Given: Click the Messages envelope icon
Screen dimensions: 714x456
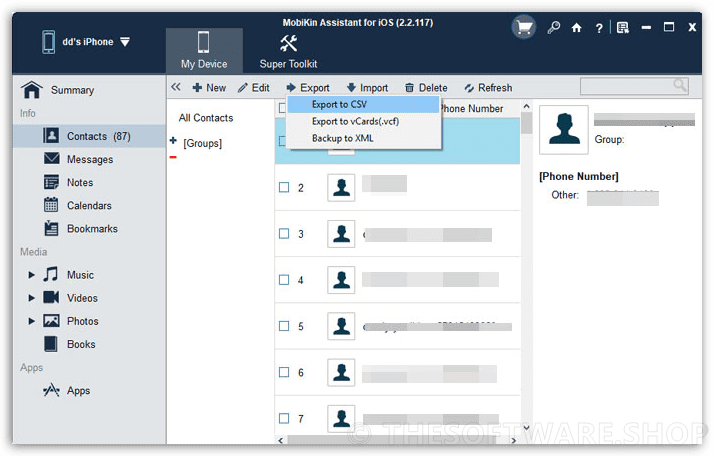Looking at the screenshot, I should click(51, 158).
